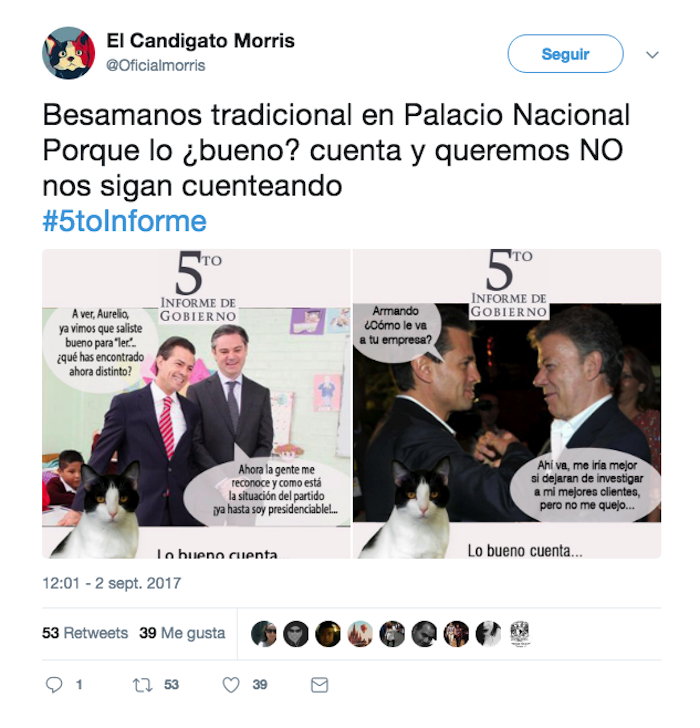Open the sixth liker's grayscale face avatar

tap(424, 633)
